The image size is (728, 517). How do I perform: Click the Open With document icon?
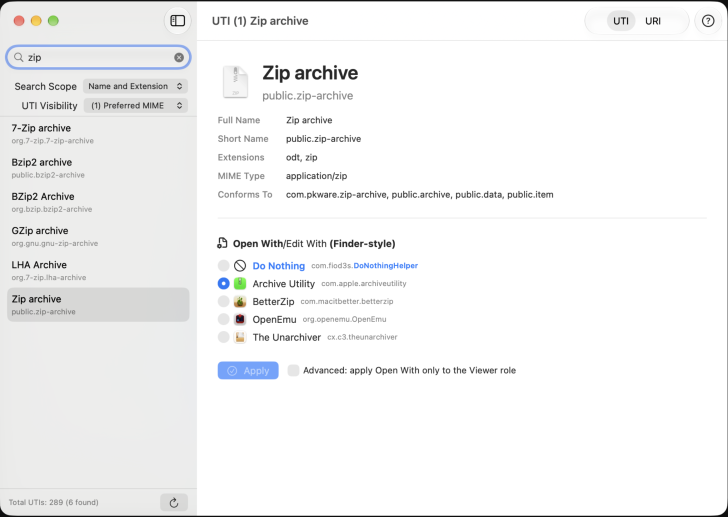222,243
